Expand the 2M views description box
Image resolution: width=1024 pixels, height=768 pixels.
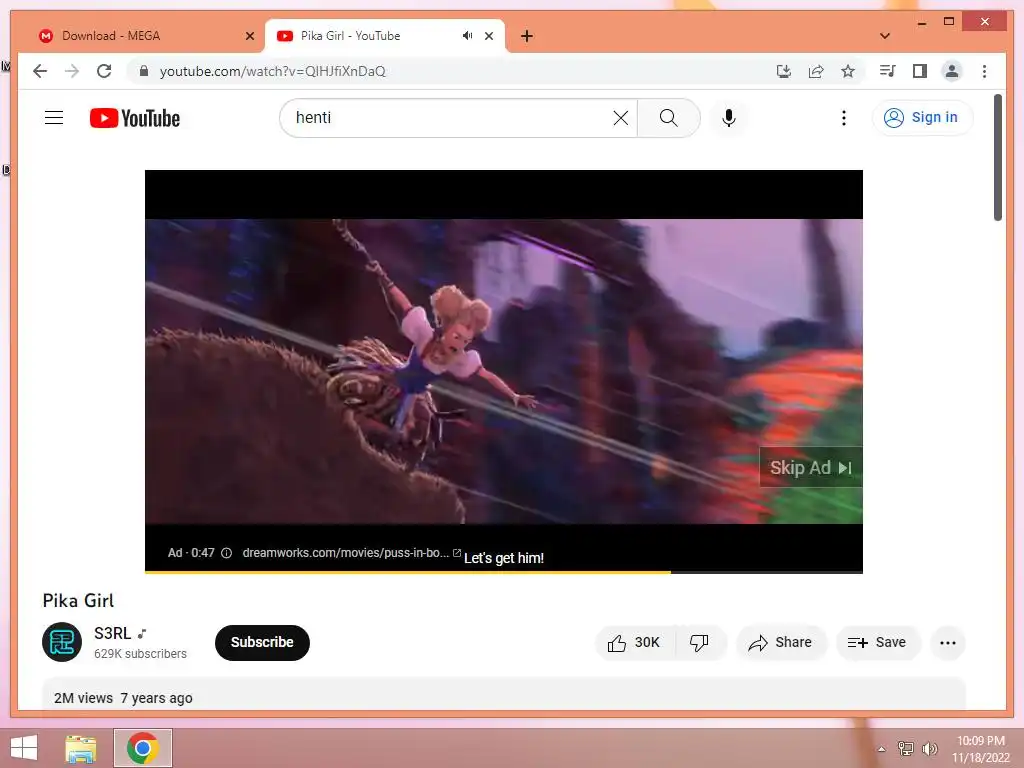coord(504,694)
